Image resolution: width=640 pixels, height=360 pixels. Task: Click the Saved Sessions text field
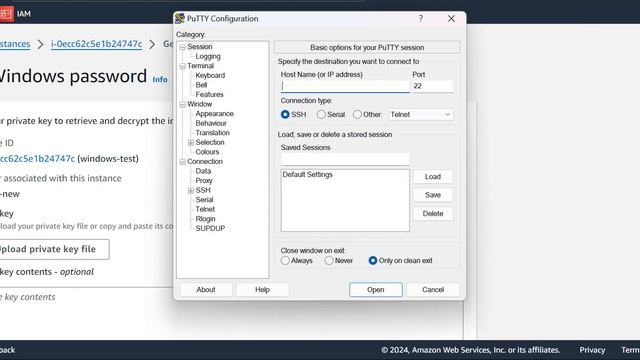point(345,159)
